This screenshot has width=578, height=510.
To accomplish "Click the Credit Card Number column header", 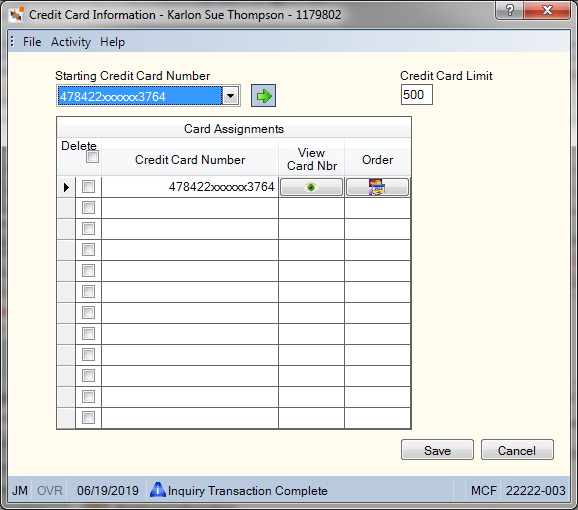I will click(190, 160).
